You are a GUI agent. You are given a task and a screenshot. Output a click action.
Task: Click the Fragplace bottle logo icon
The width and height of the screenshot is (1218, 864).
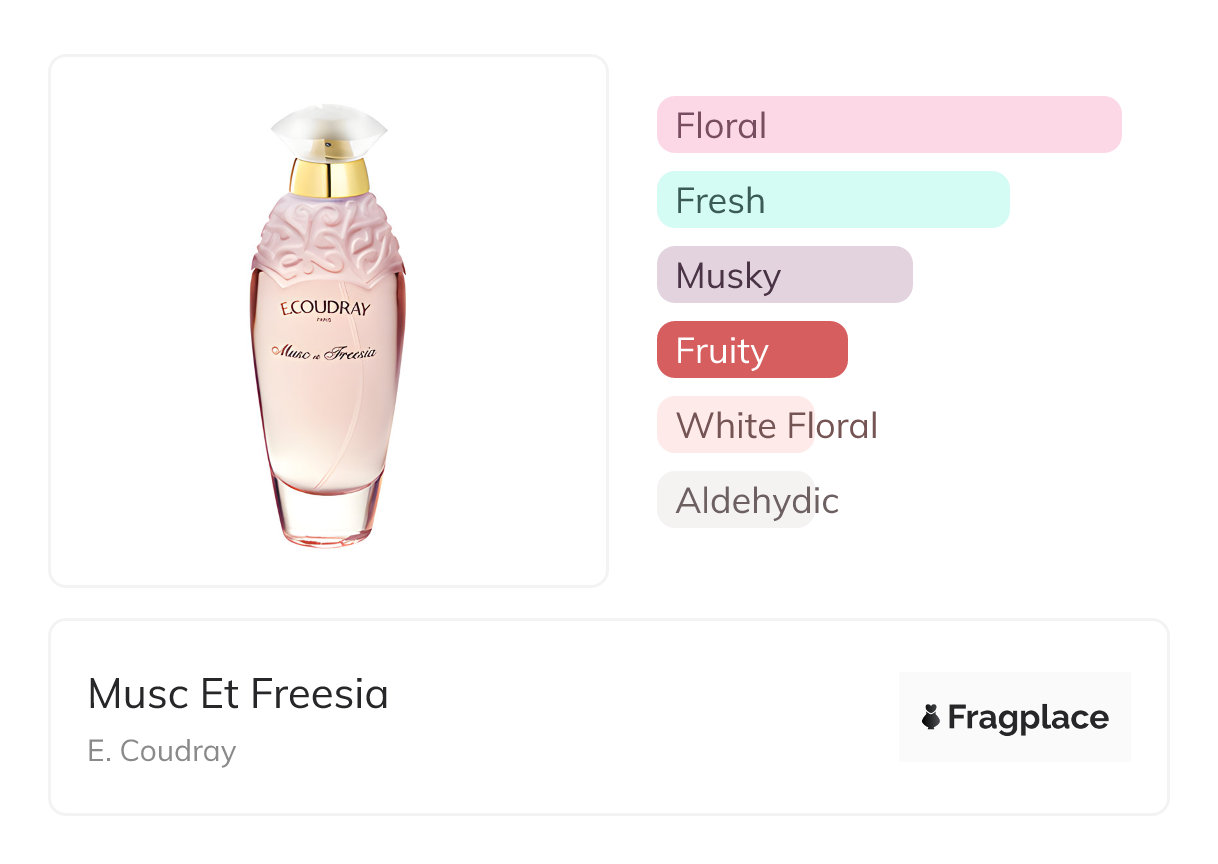click(x=931, y=717)
